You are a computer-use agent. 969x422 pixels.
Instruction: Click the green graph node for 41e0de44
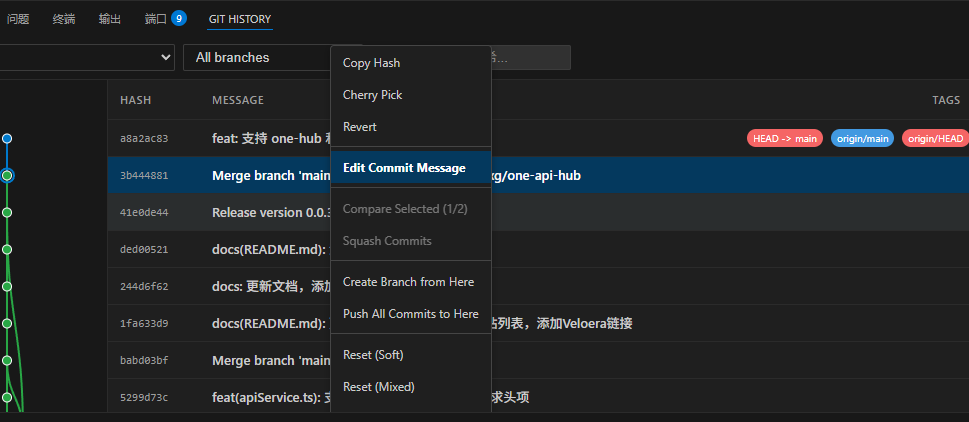click(7, 213)
